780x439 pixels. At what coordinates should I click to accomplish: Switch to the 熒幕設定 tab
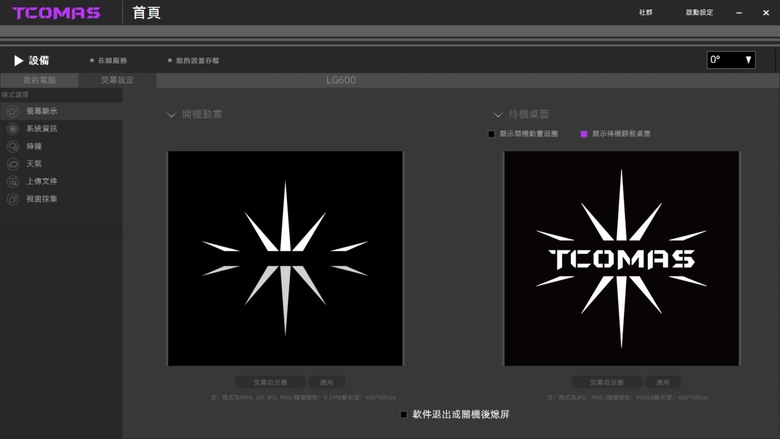117,80
